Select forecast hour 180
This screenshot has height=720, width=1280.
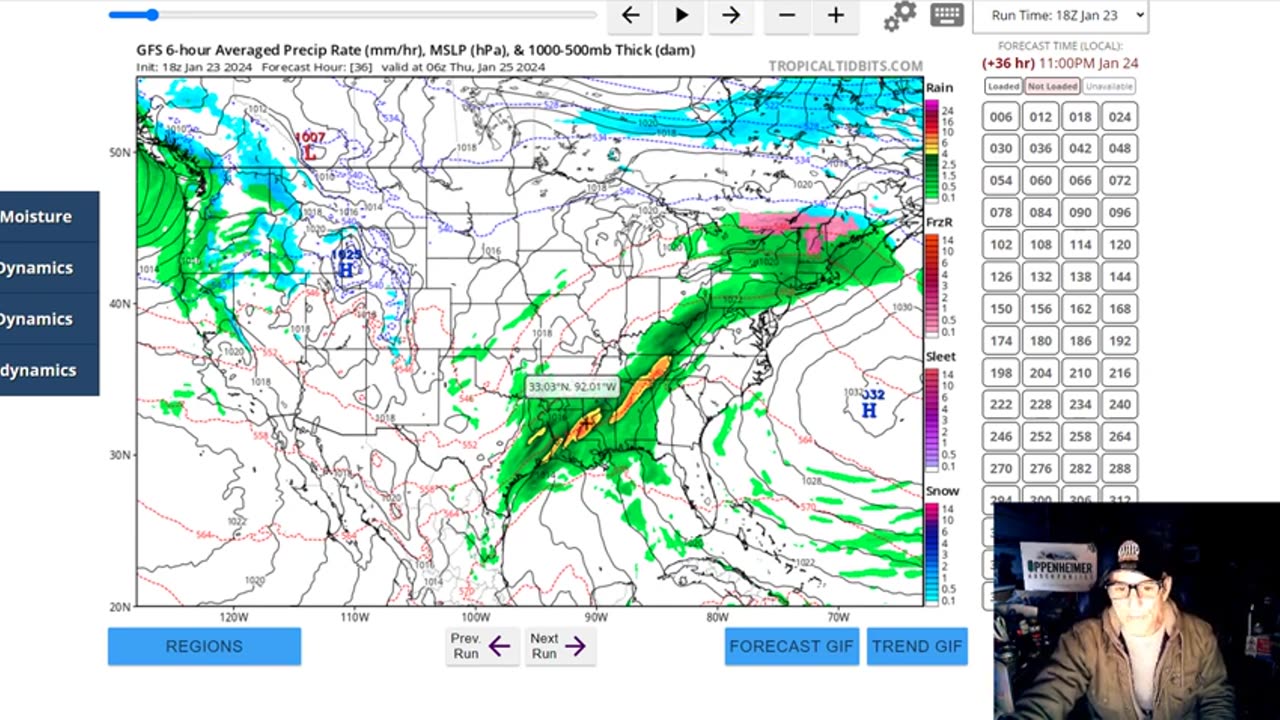click(x=1041, y=341)
